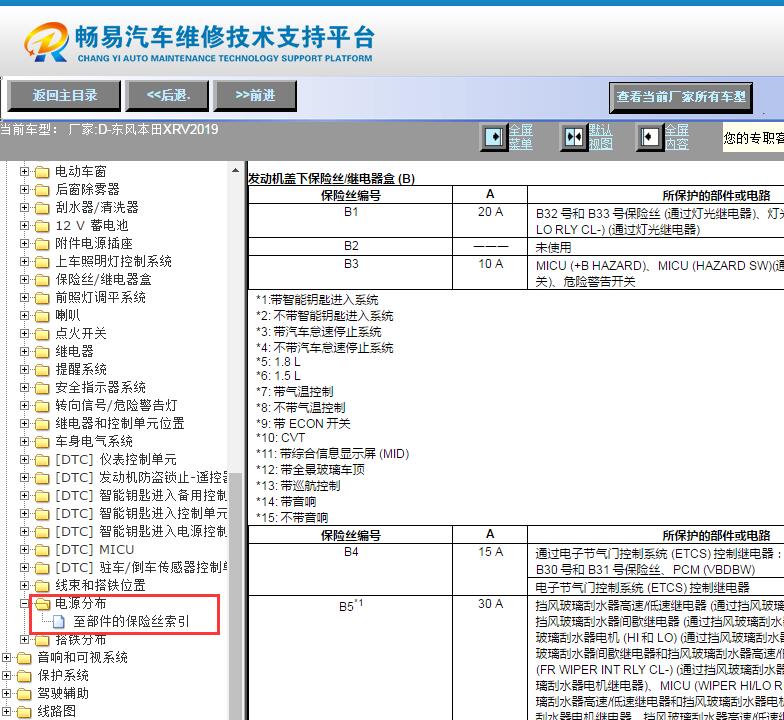Click the 上车照明灯控制系统 folder icon
784x720 pixels.
42,262
